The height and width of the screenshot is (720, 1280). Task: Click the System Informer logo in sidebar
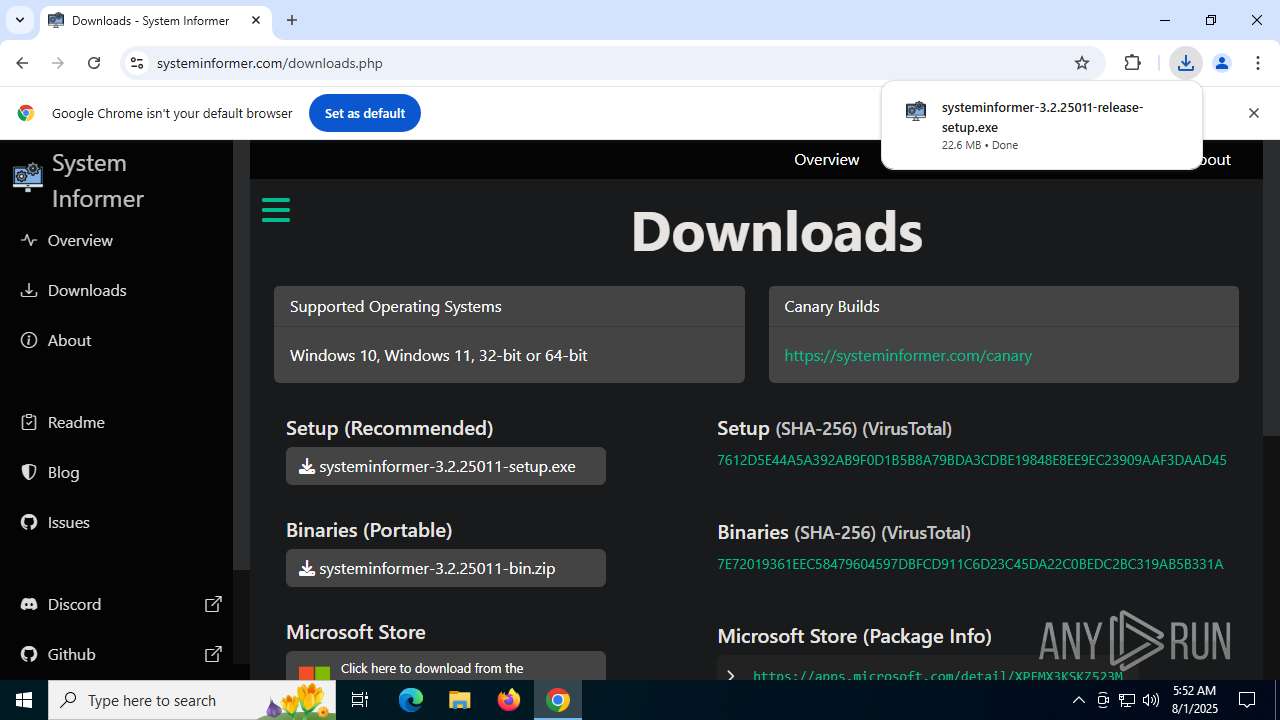click(28, 177)
